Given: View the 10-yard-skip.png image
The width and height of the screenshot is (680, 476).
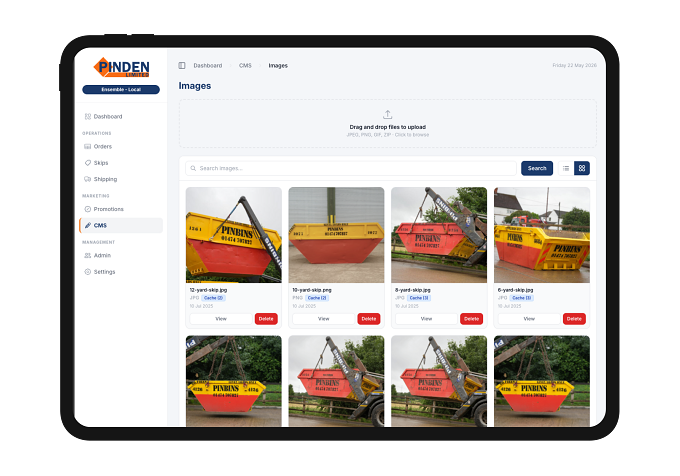Looking at the screenshot, I should (x=324, y=319).
